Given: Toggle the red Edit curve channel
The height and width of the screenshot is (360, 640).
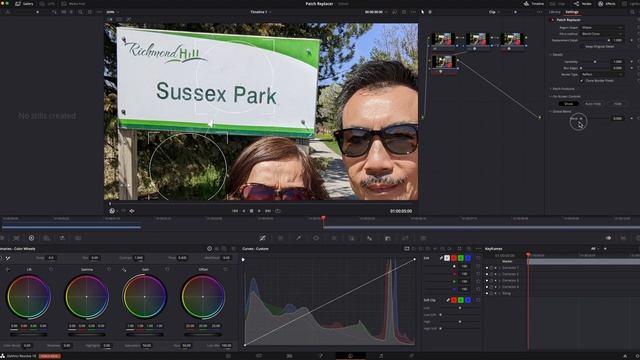Looking at the screenshot, I should (454, 258).
